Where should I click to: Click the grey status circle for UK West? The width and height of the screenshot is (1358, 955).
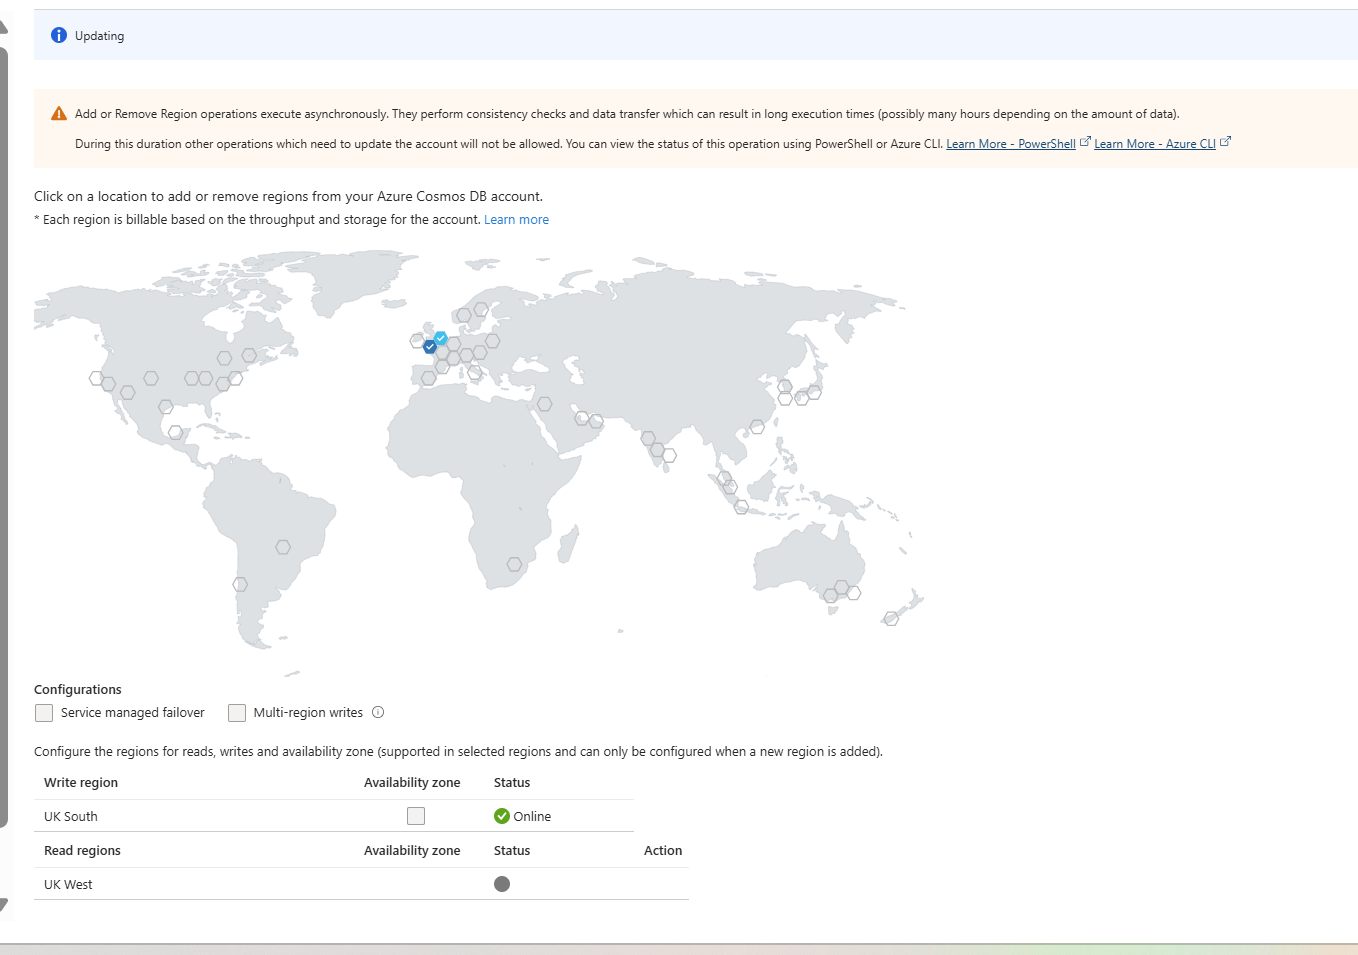[x=502, y=884]
